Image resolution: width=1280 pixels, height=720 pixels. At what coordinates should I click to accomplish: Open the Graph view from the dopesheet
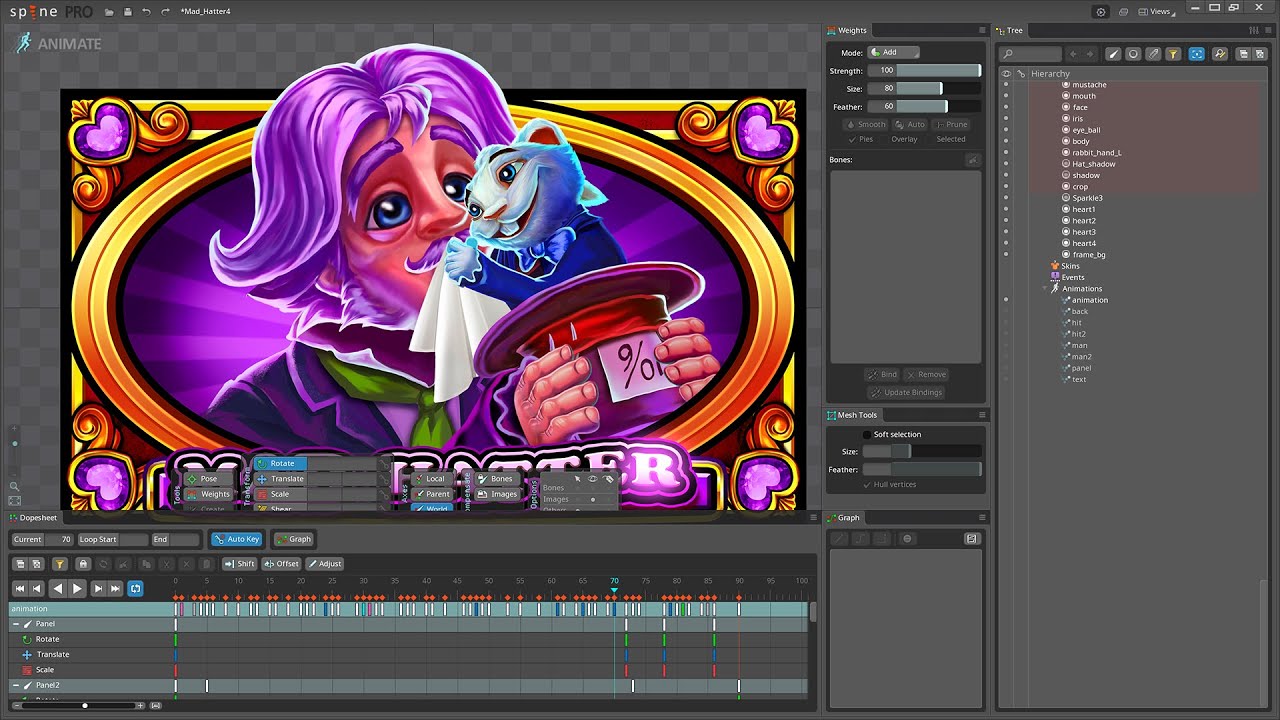[x=294, y=539]
